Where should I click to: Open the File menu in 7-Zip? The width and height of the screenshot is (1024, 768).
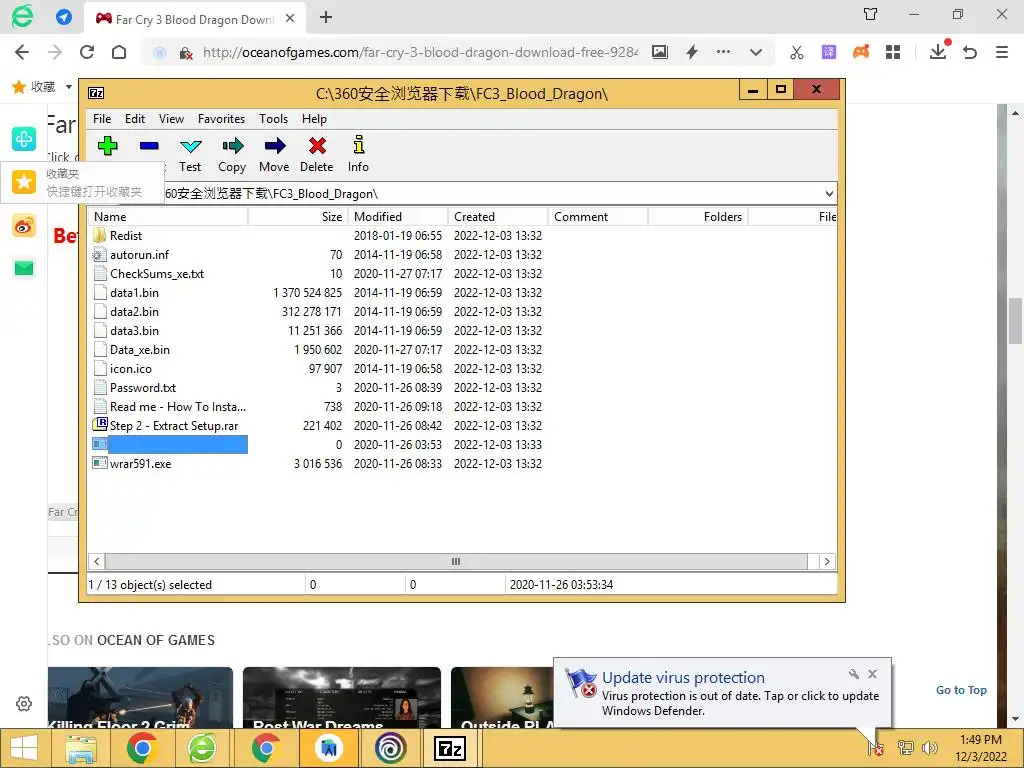click(102, 119)
